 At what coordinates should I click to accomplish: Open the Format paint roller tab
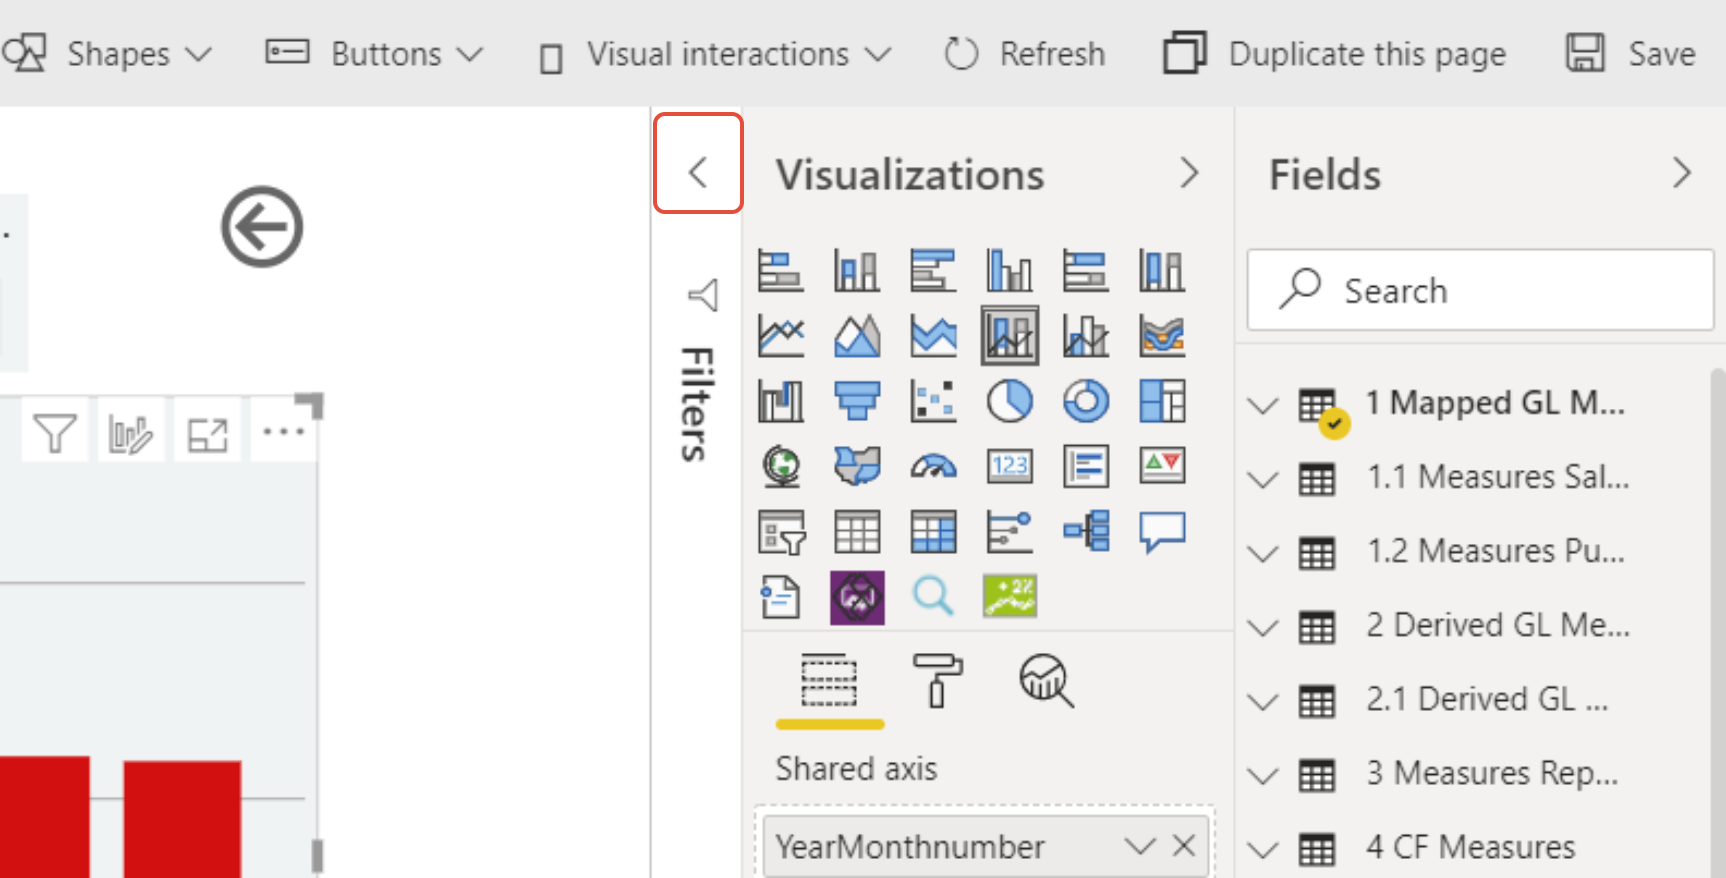point(936,680)
